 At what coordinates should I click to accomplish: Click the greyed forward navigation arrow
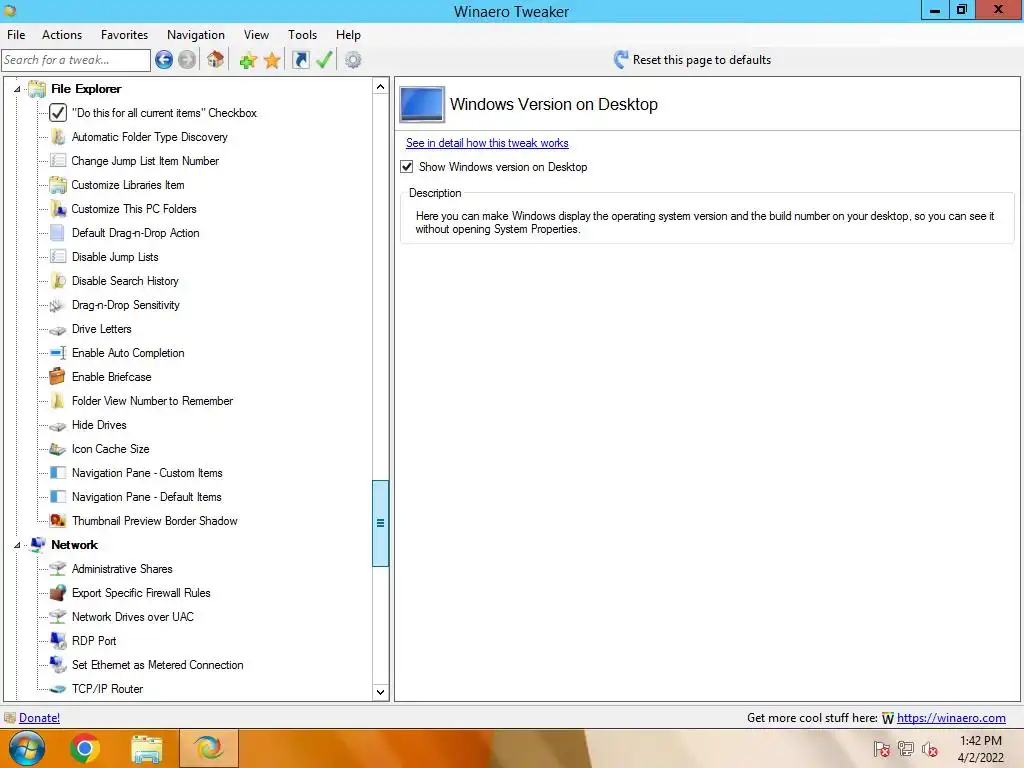pyautogui.click(x=187, y=60)
